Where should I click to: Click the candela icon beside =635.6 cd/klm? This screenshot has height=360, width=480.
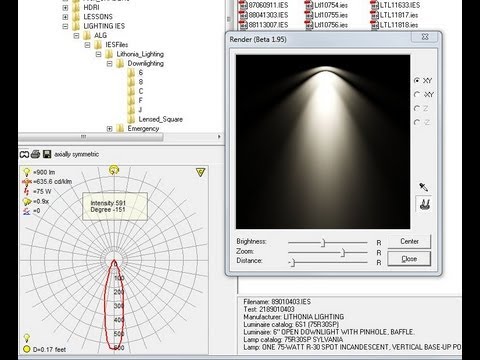26,182
